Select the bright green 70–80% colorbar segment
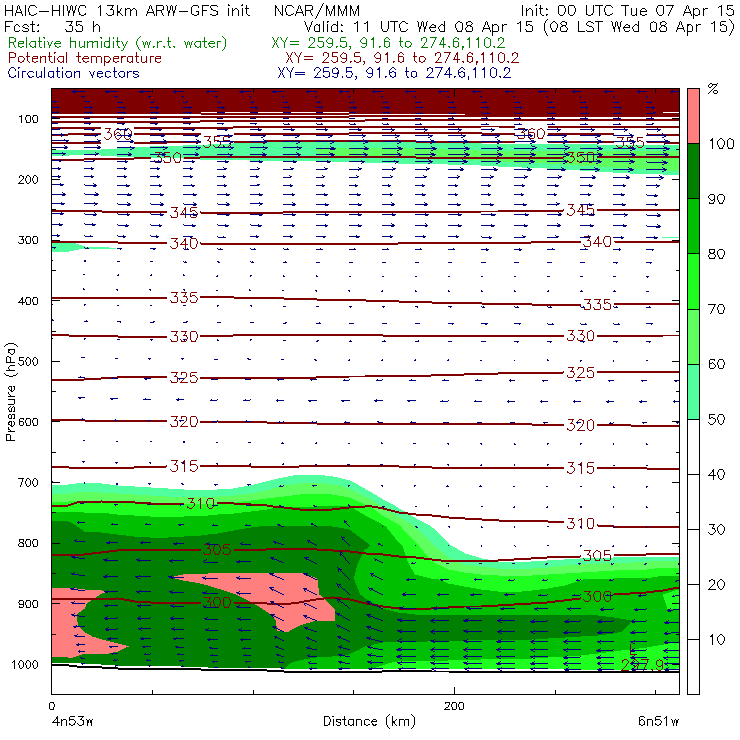The height and width of the screenshot is (740, 740). [x=693, y=281]
